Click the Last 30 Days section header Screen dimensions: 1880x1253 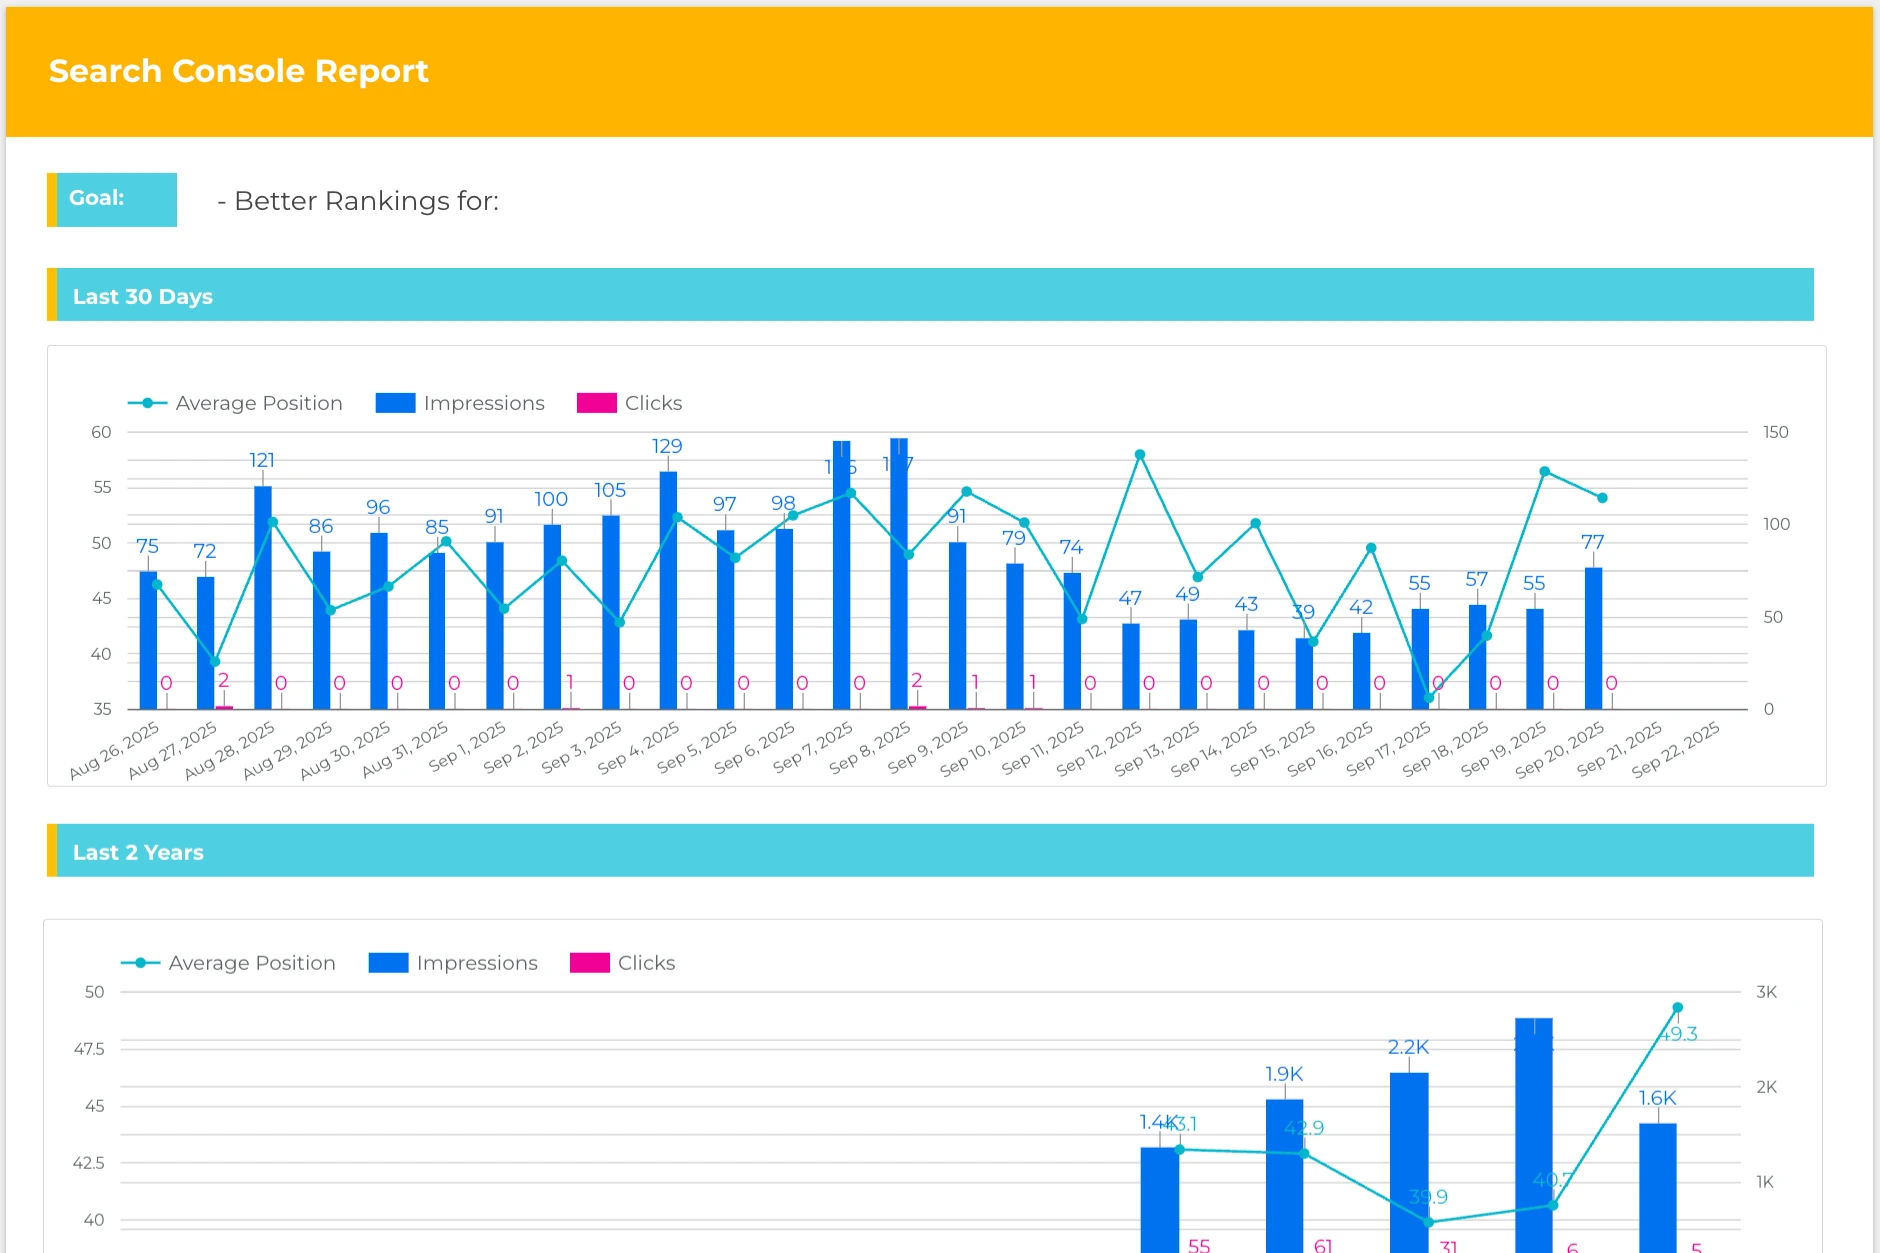[142, 296]
